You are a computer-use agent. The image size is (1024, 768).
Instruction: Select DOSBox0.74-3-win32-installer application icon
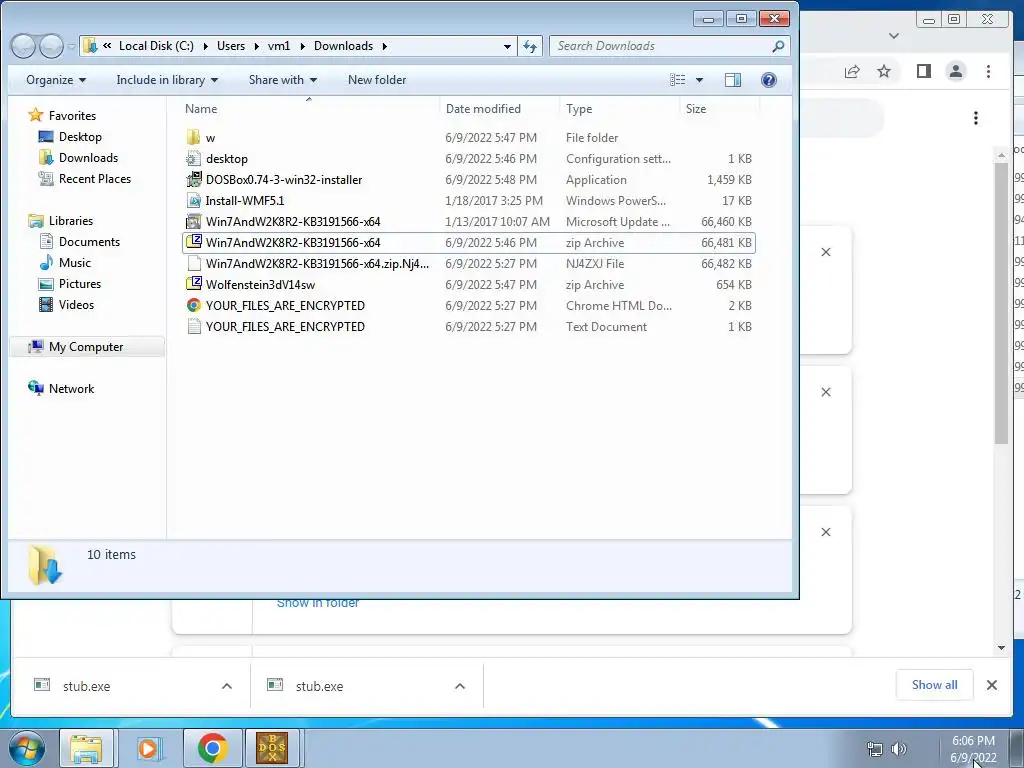193,179
